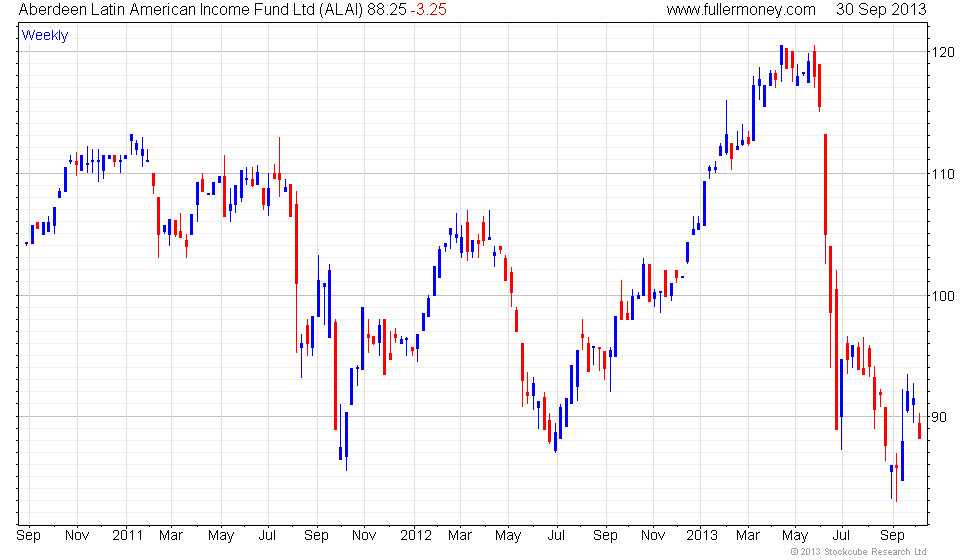Click the 120 price axis label
This screenshot has height=560, width=980.
943,52
